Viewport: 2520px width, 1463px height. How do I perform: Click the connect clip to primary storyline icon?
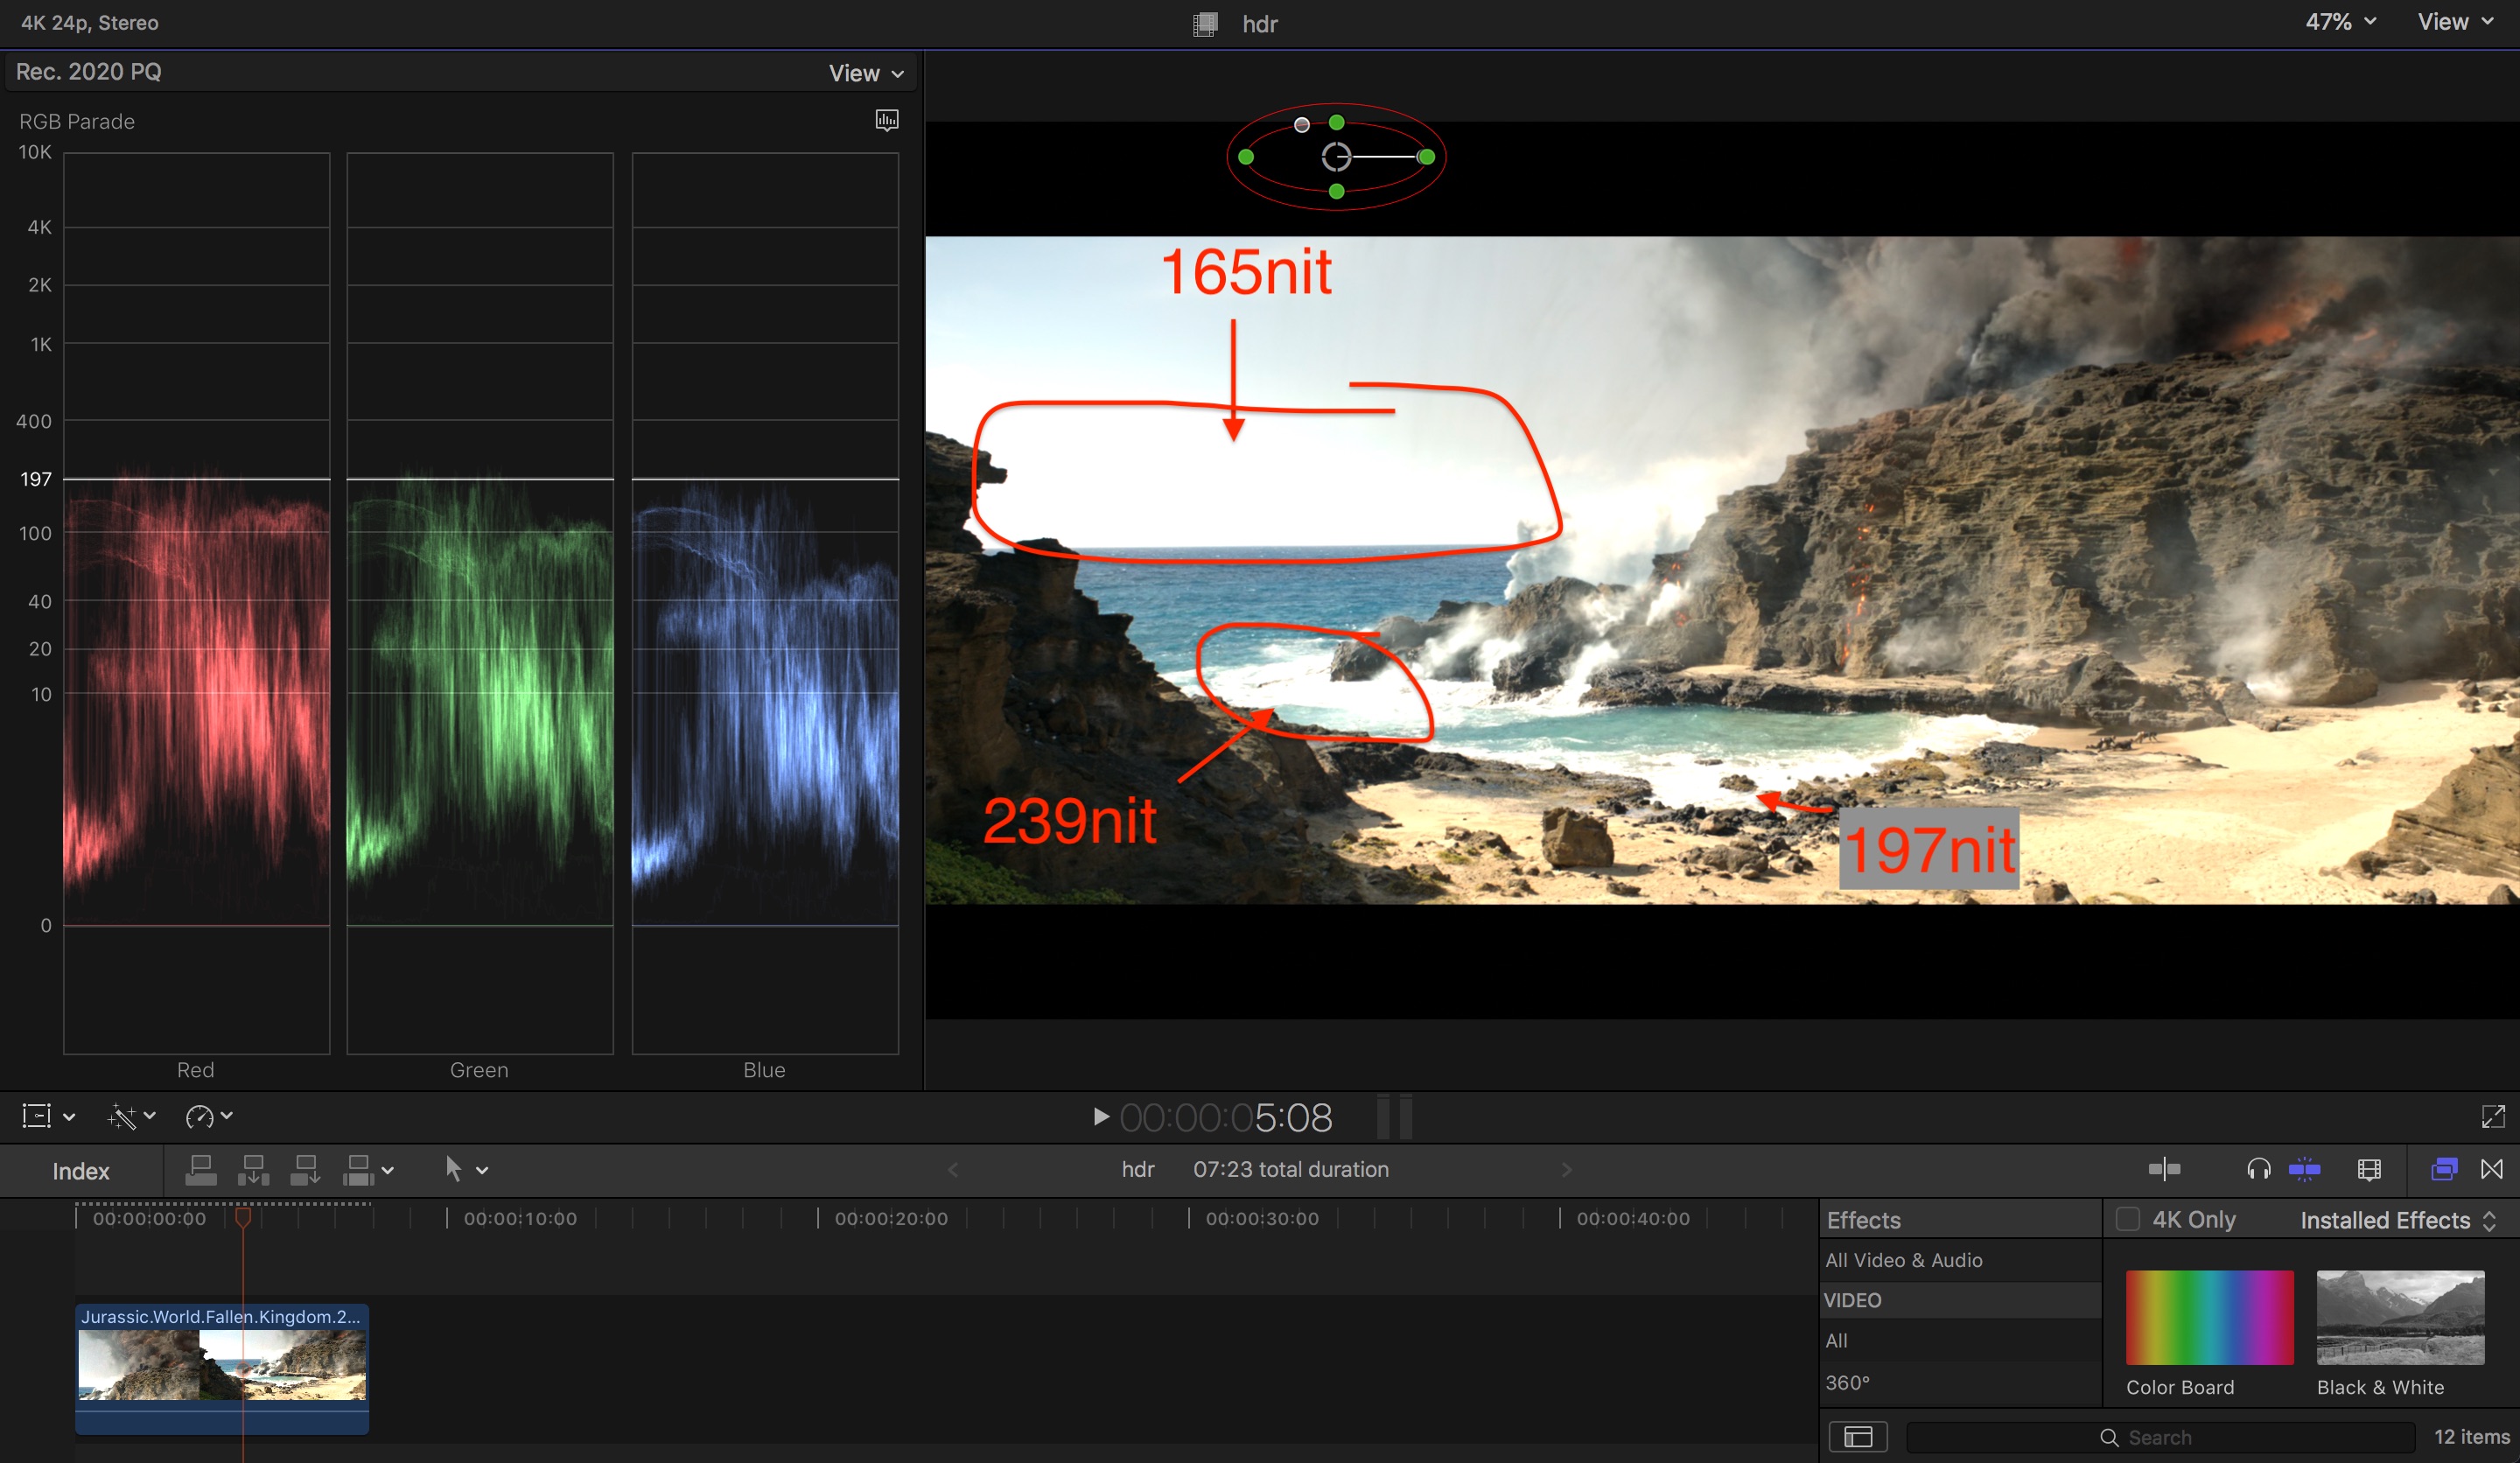pyautogui.click(x=201, y=1169)
